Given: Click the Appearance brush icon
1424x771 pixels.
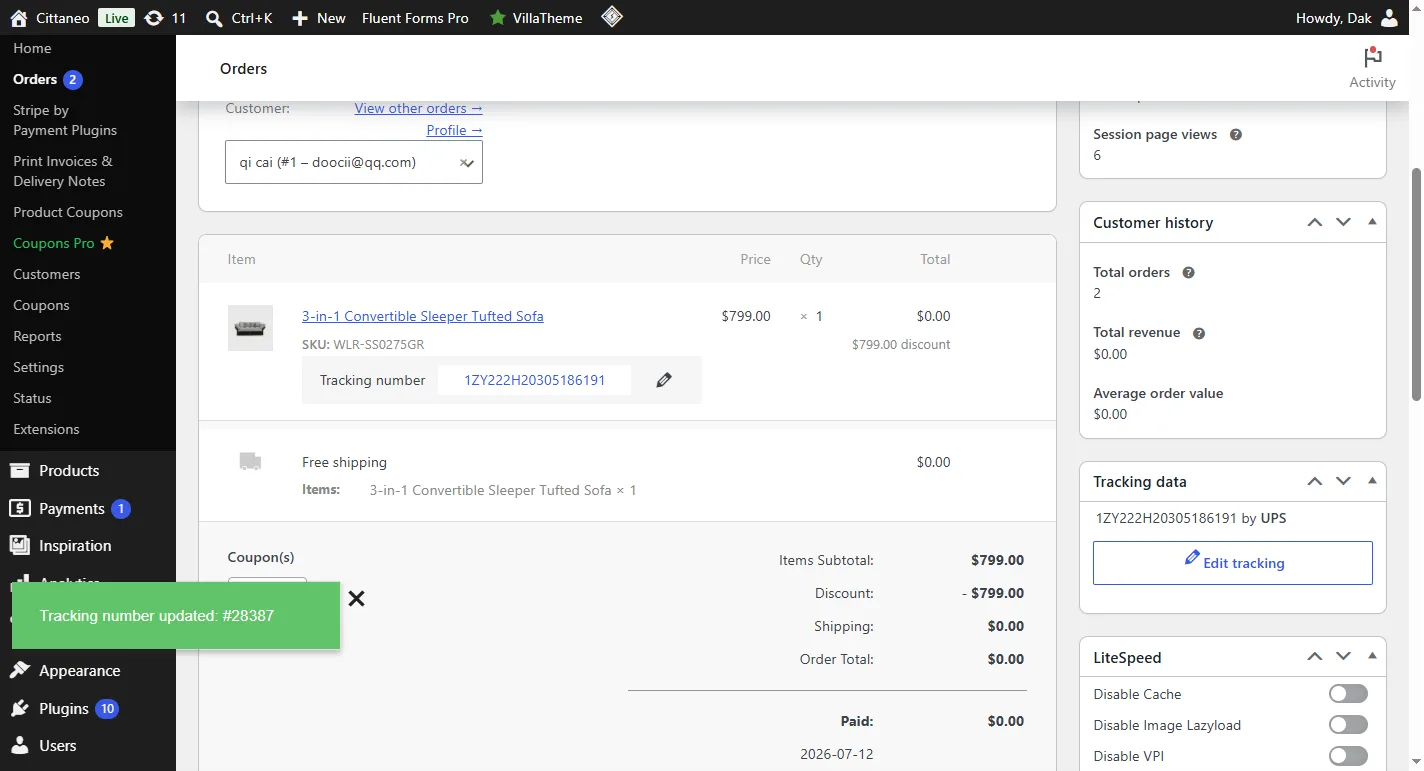Looking at the screenshot, I should [x=19, y=670].
